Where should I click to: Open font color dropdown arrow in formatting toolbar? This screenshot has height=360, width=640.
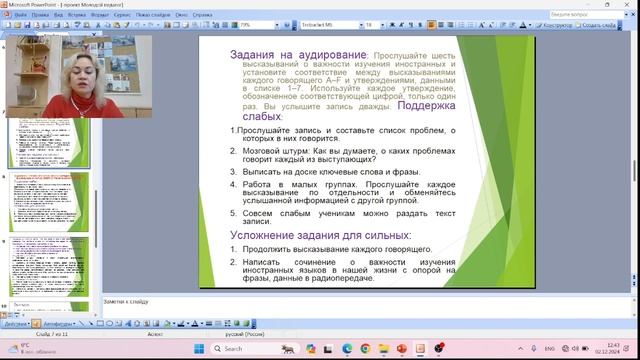click(x=529, y=25)
